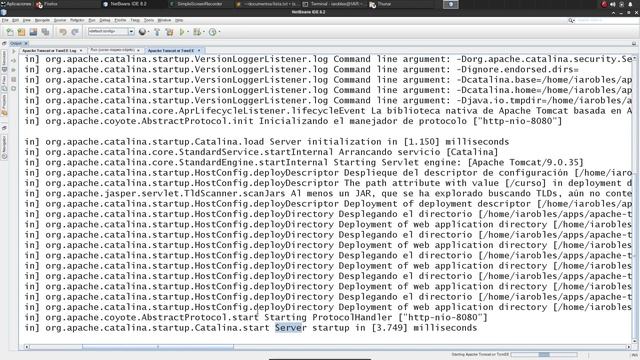Close the Apache Tomcat Log tab
The image size is (640, 360).
click(x=81, y=51)
